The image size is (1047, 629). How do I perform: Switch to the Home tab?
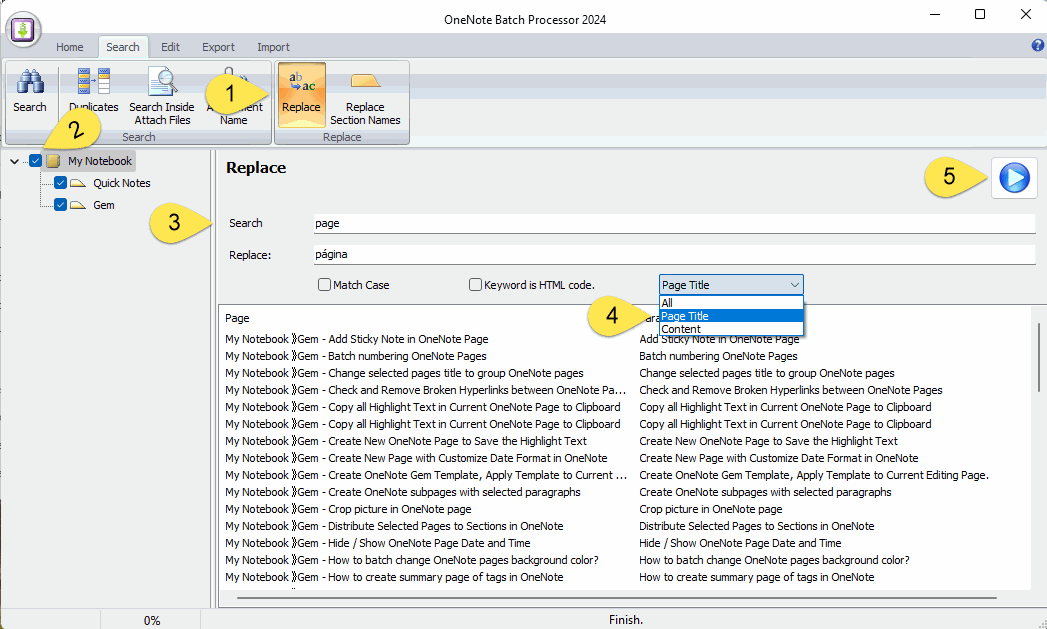pos(69,47)
